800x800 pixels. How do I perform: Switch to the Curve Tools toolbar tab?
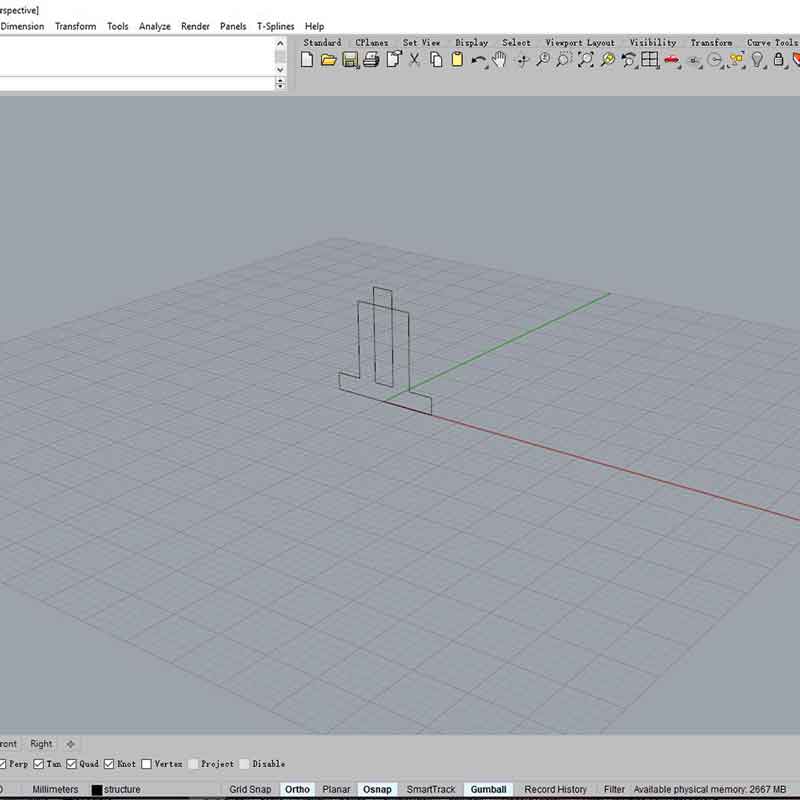(772, 42)
